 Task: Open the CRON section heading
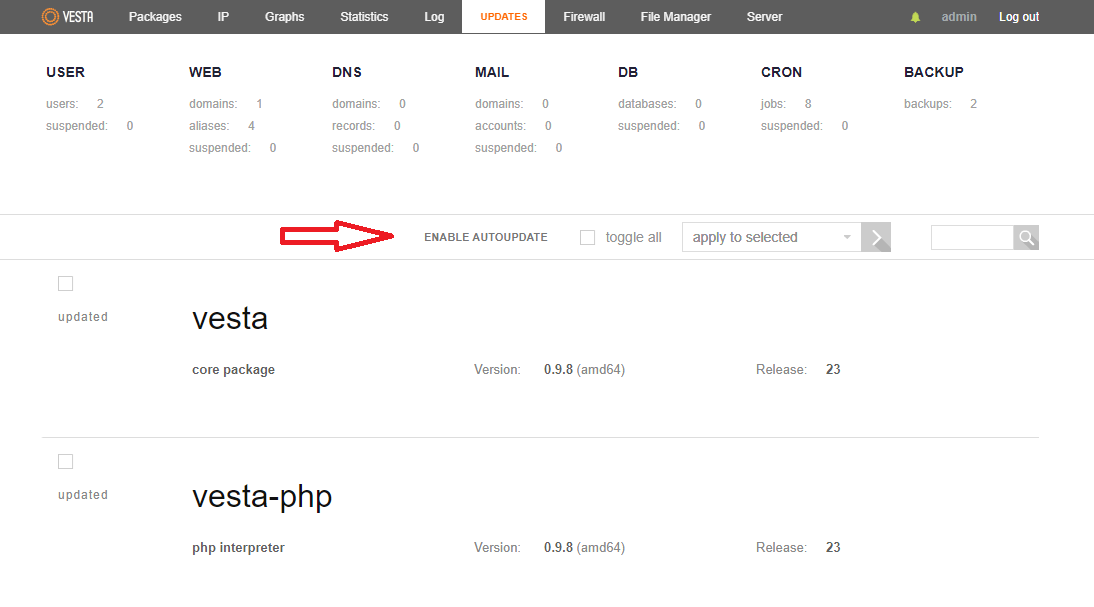pos(781,73)
